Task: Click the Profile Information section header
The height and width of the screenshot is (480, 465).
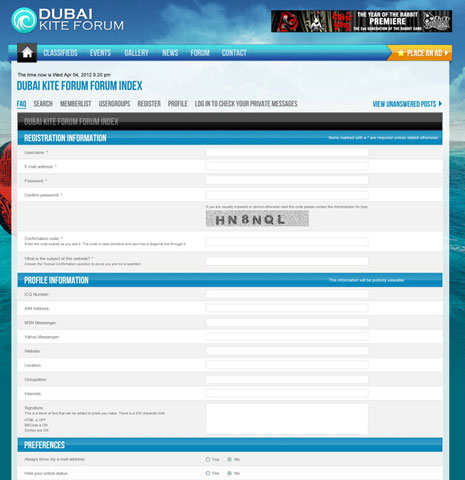Action: (230, 280)
